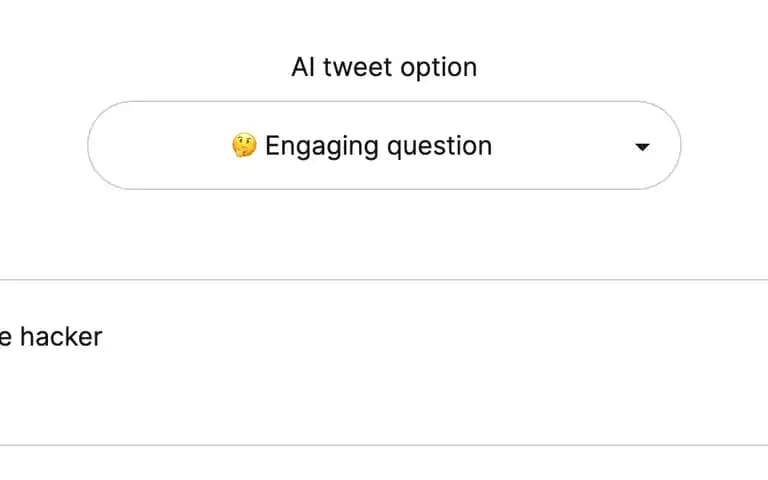Click the black caret arrow icon
This screenshot has width=768, height=480.
642,146
